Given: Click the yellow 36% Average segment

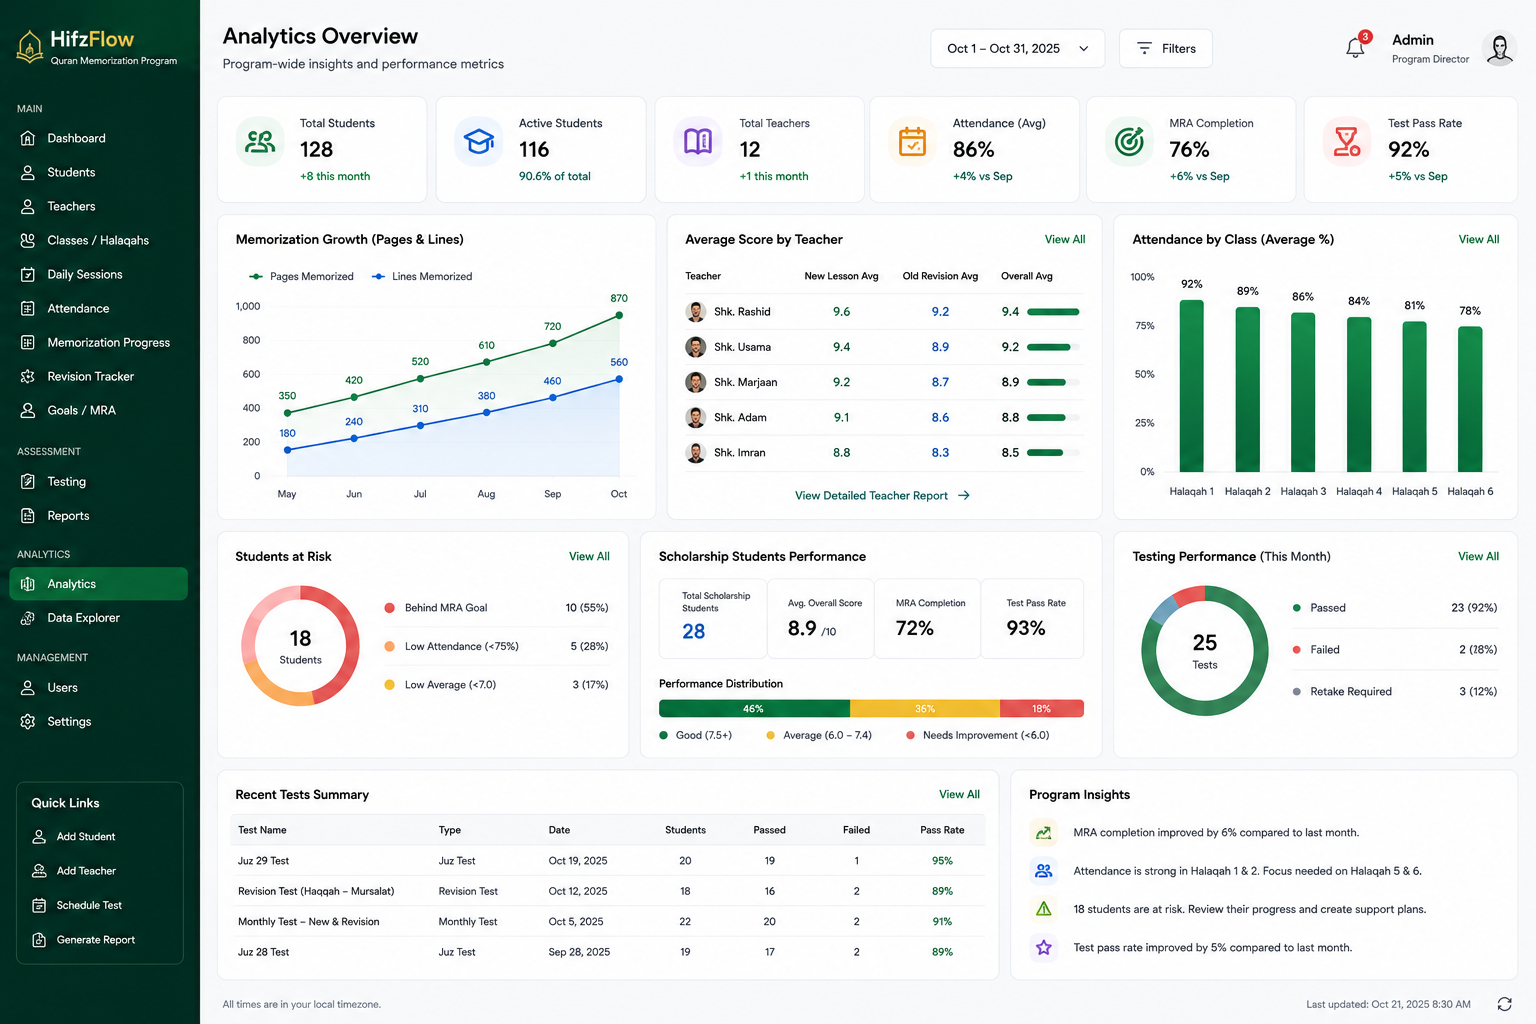Looking at the screenshot, I should coord(925,709).
